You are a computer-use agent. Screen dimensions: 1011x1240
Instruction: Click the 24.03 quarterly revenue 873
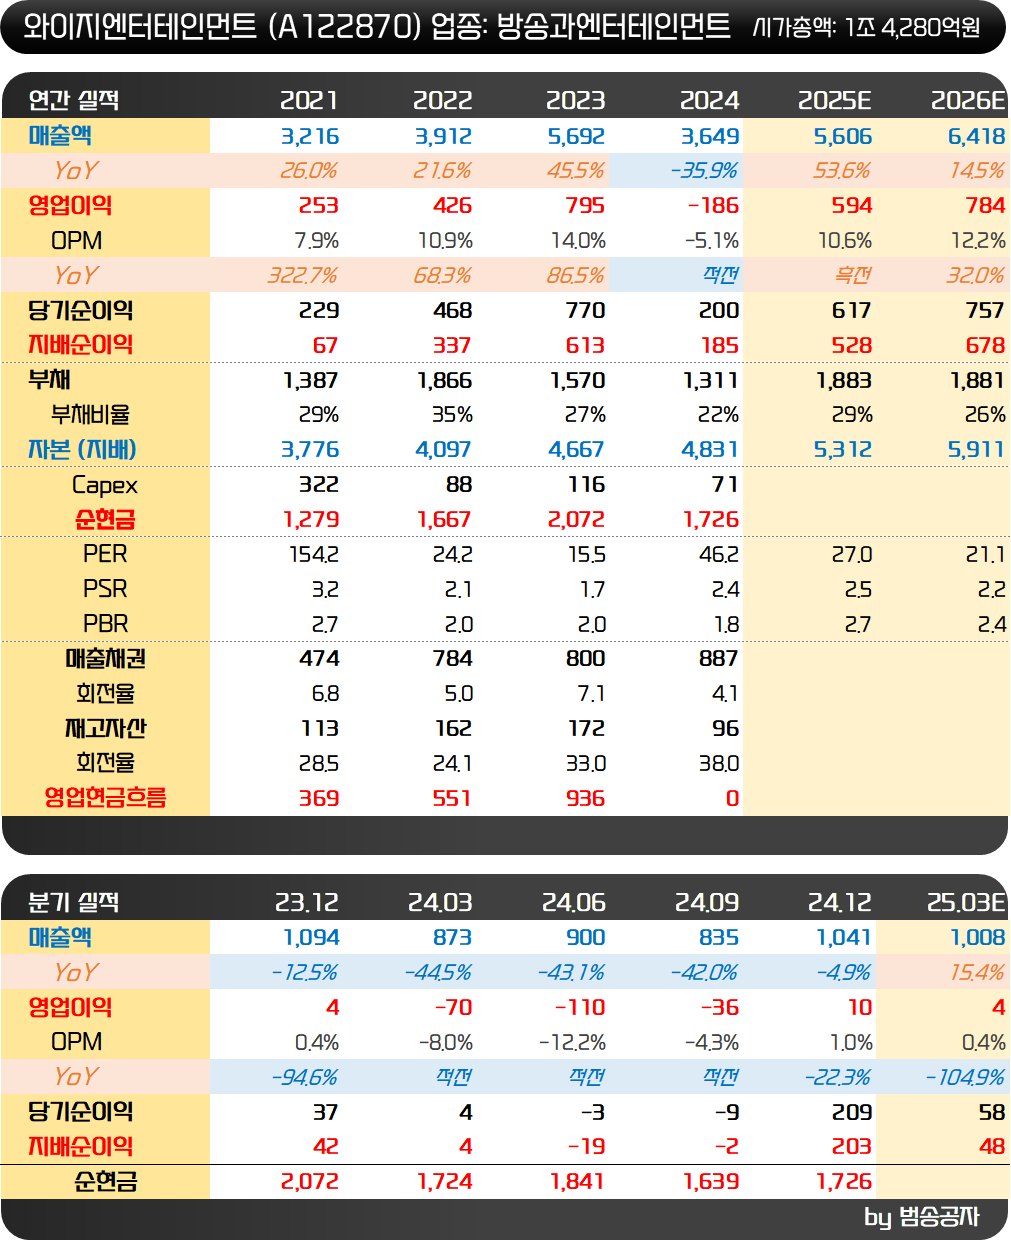452,938
